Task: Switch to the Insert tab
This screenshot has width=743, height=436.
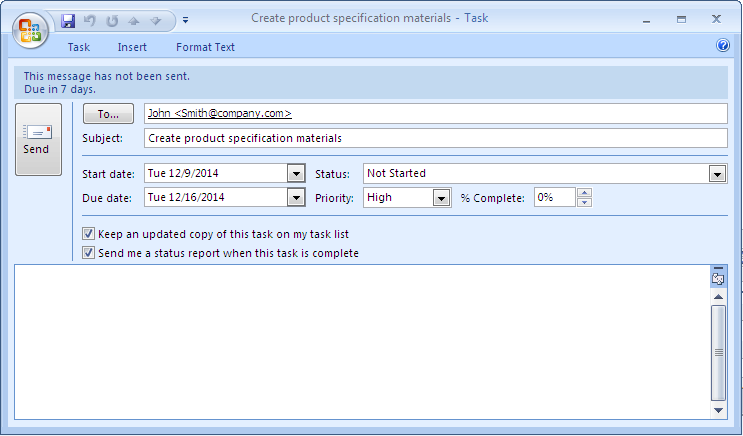Action: tap(132, 47)
